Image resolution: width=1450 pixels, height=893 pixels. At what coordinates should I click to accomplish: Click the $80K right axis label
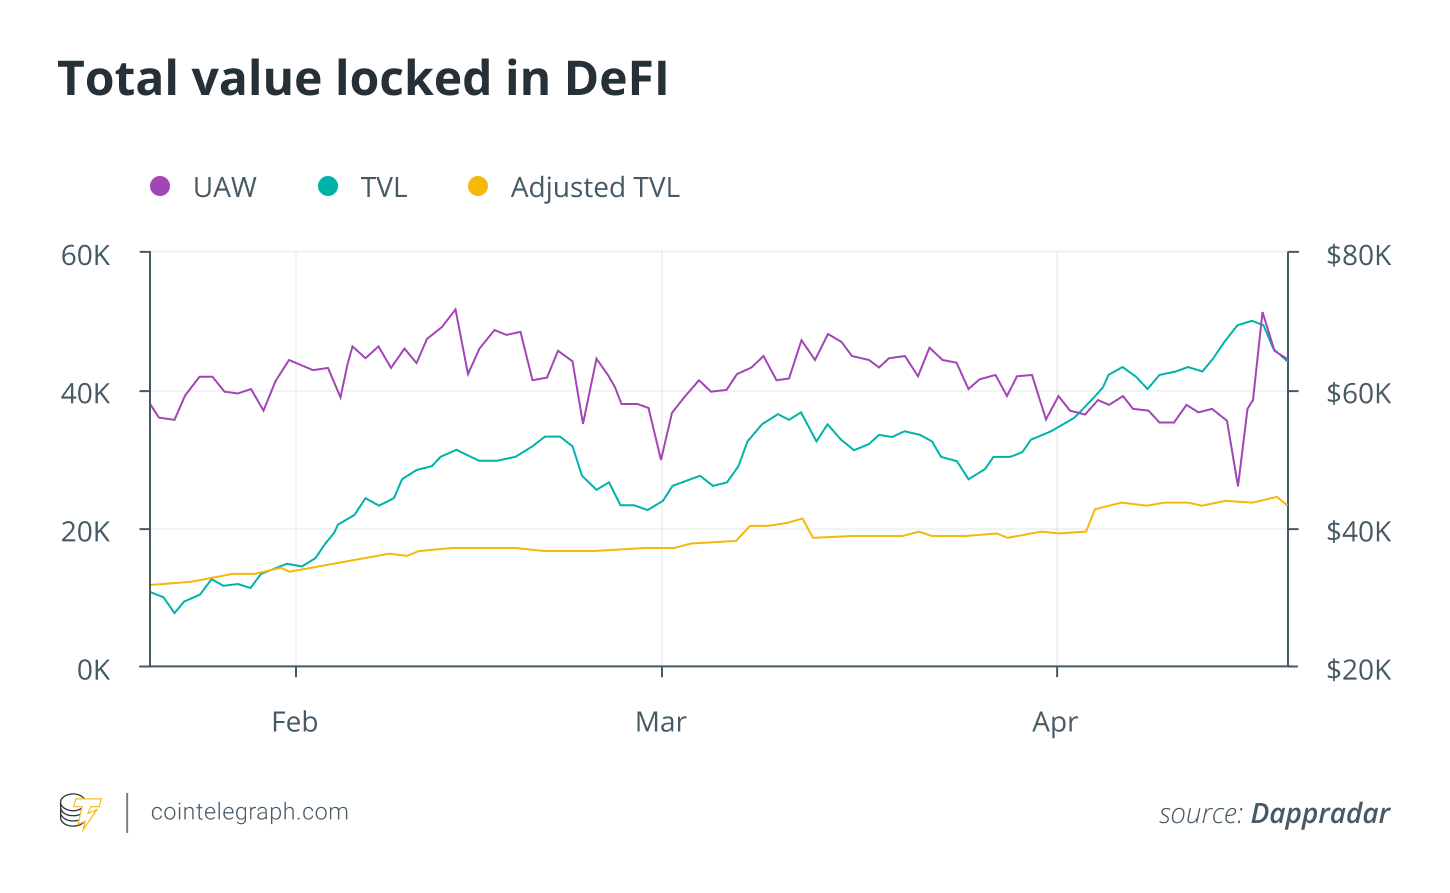[x=1359, y=255]
